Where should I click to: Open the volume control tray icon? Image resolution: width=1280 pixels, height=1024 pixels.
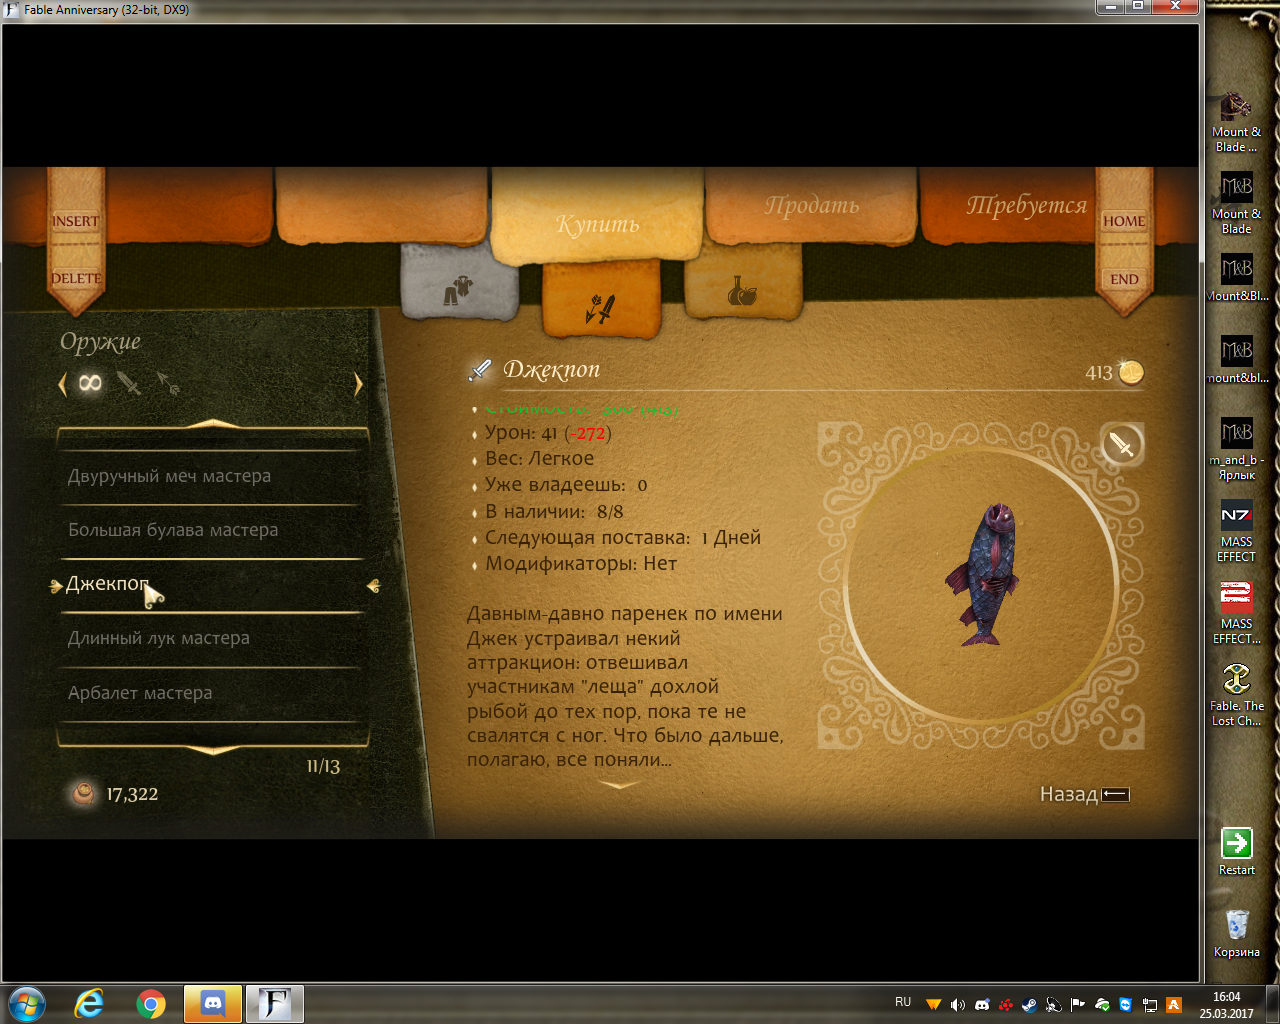tap(957, 1005)
